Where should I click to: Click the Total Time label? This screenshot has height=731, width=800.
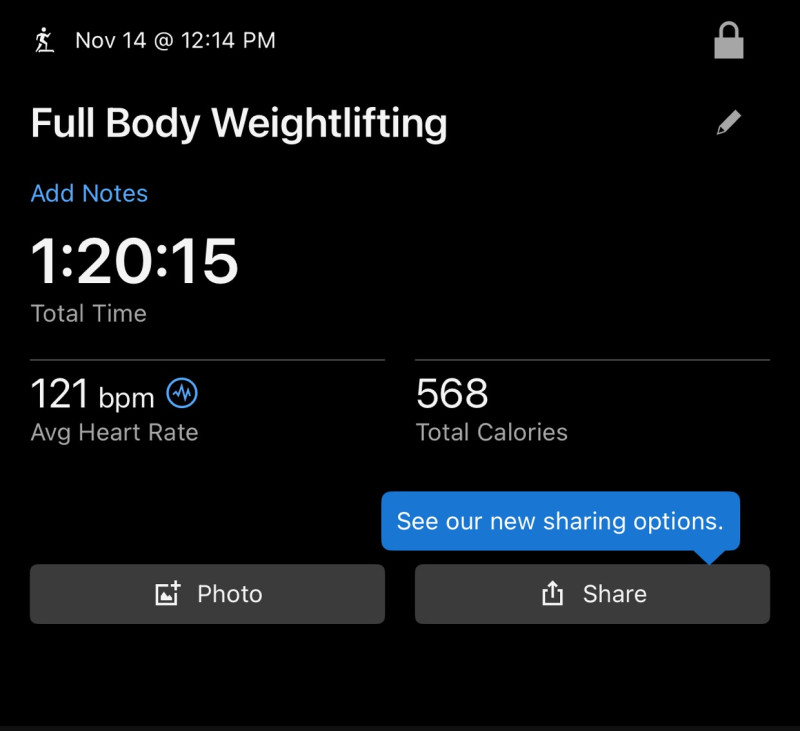[x=88, y=313]
